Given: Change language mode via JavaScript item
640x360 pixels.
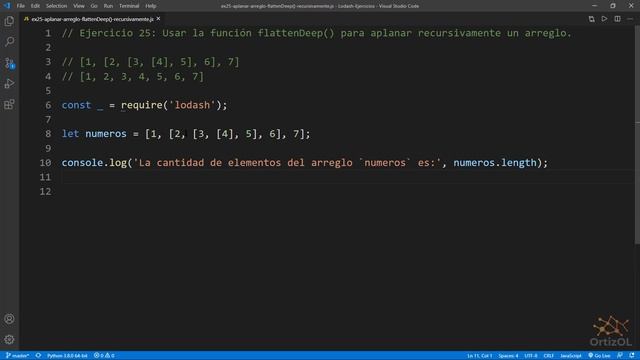Looking at the screenshot, I should click(571, 356).
